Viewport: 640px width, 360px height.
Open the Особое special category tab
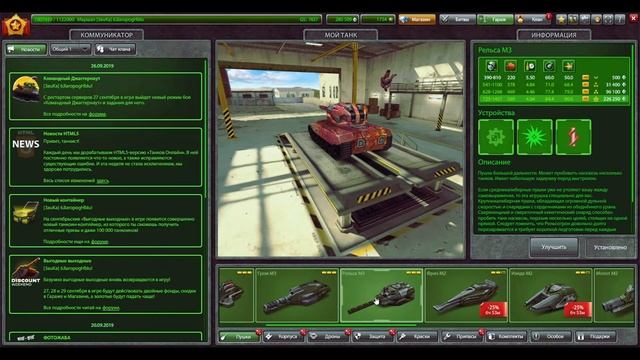551,337
